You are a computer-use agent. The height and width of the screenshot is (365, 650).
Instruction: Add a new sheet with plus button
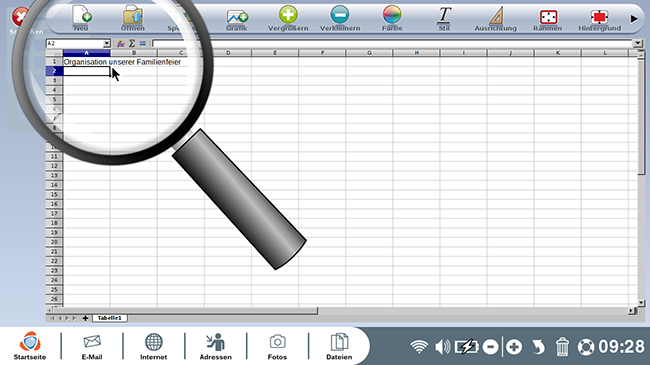(x=85, y=318)
